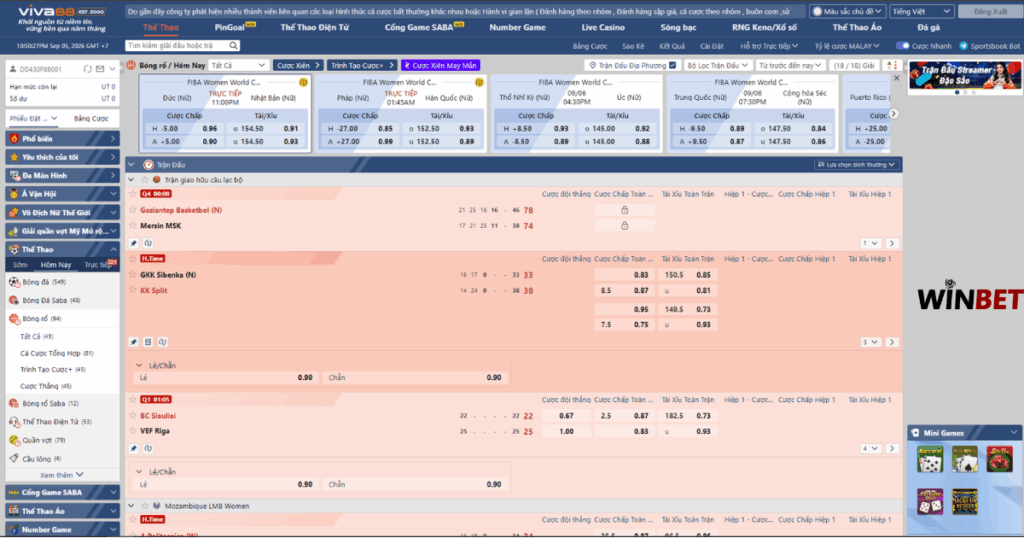Open the Sao Kê statement link

tap(633, 46)
